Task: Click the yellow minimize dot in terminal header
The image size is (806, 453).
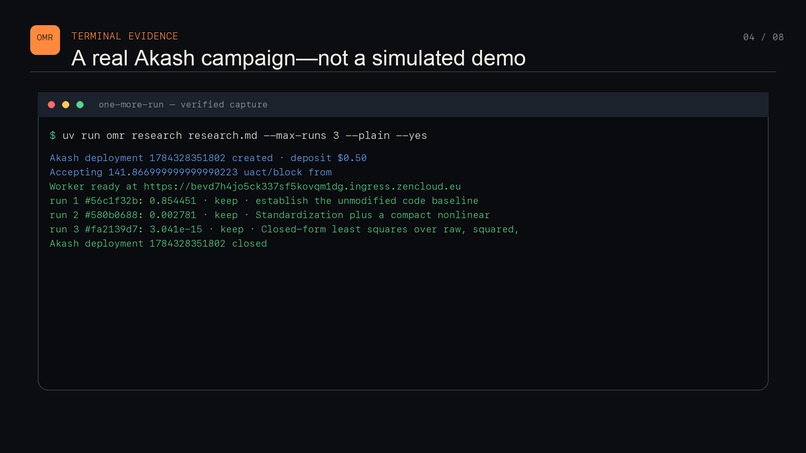Action: pos(66,104)
